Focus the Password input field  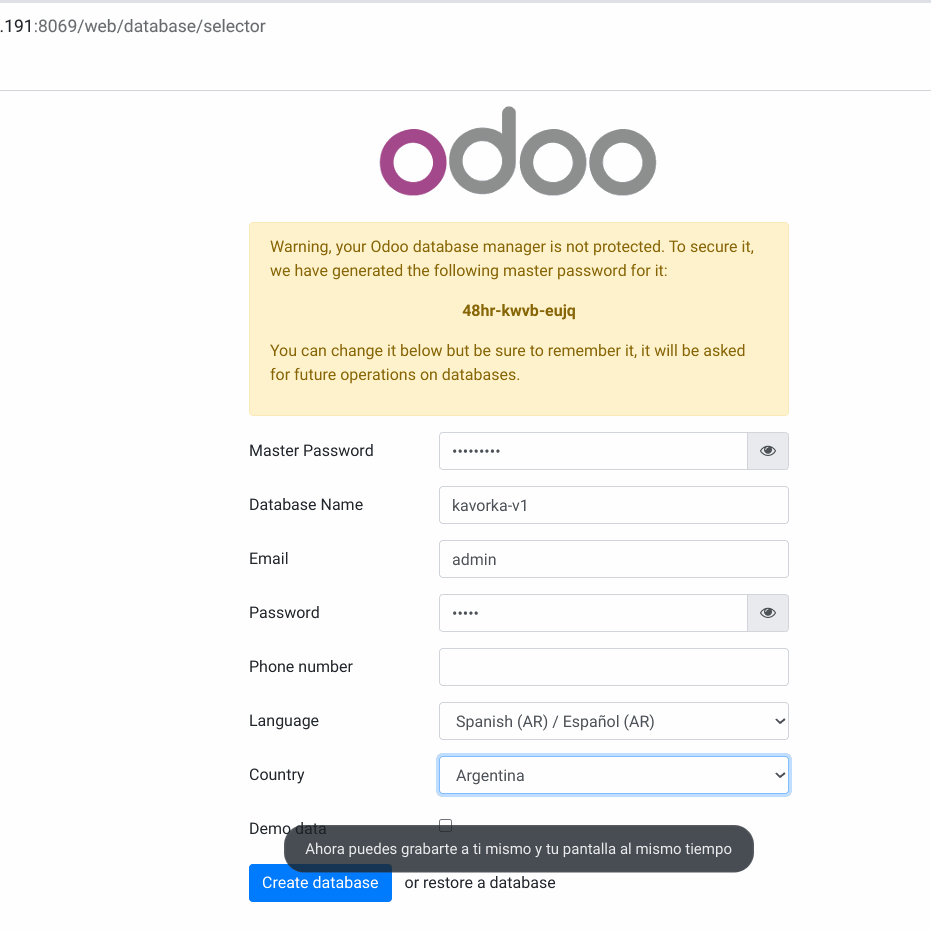pos(593,613)
